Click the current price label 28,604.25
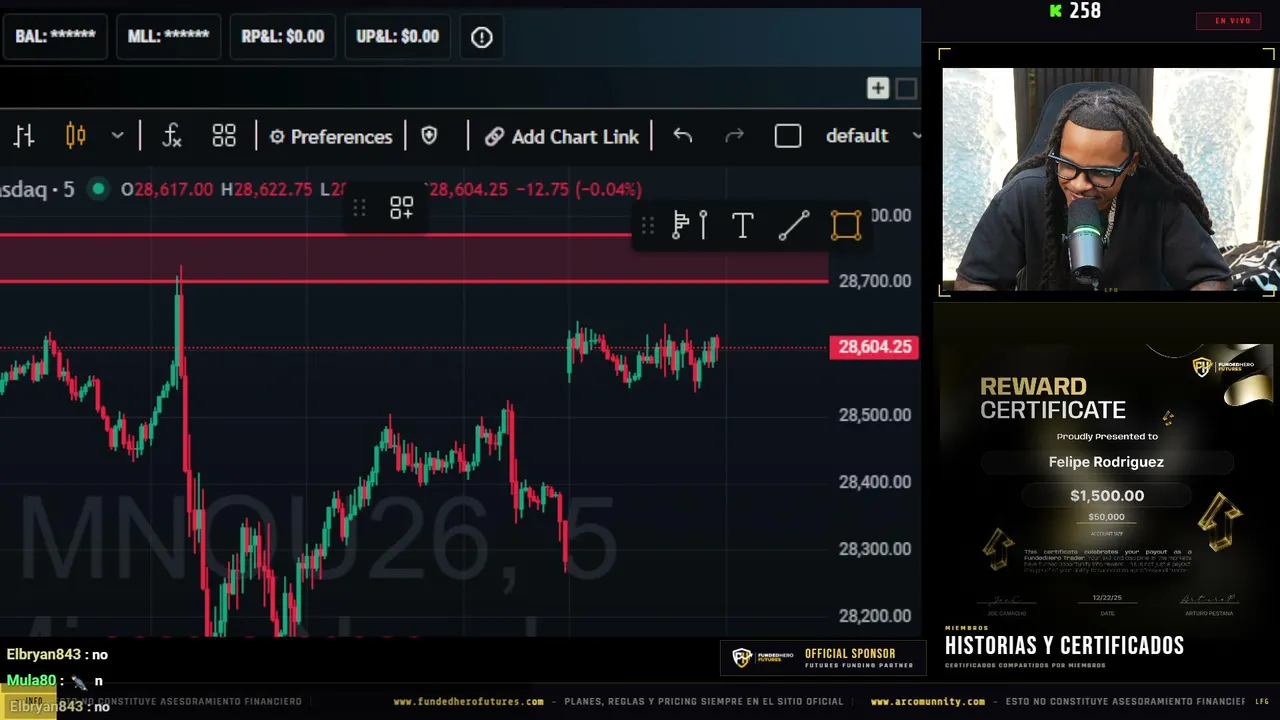Screen dimensions: 1280x720 point(875,347)
